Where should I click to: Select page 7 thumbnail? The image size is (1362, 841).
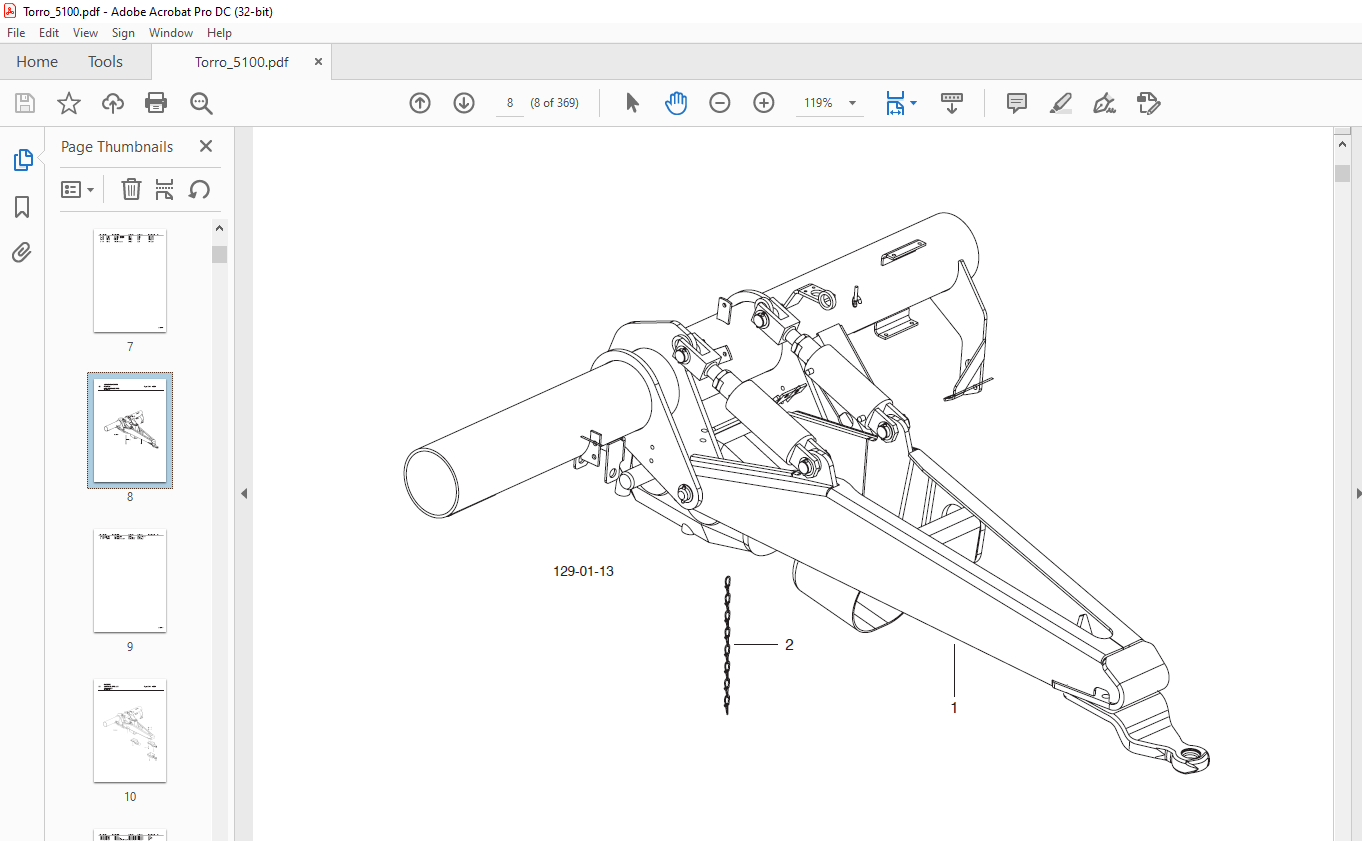pos(130,281)
